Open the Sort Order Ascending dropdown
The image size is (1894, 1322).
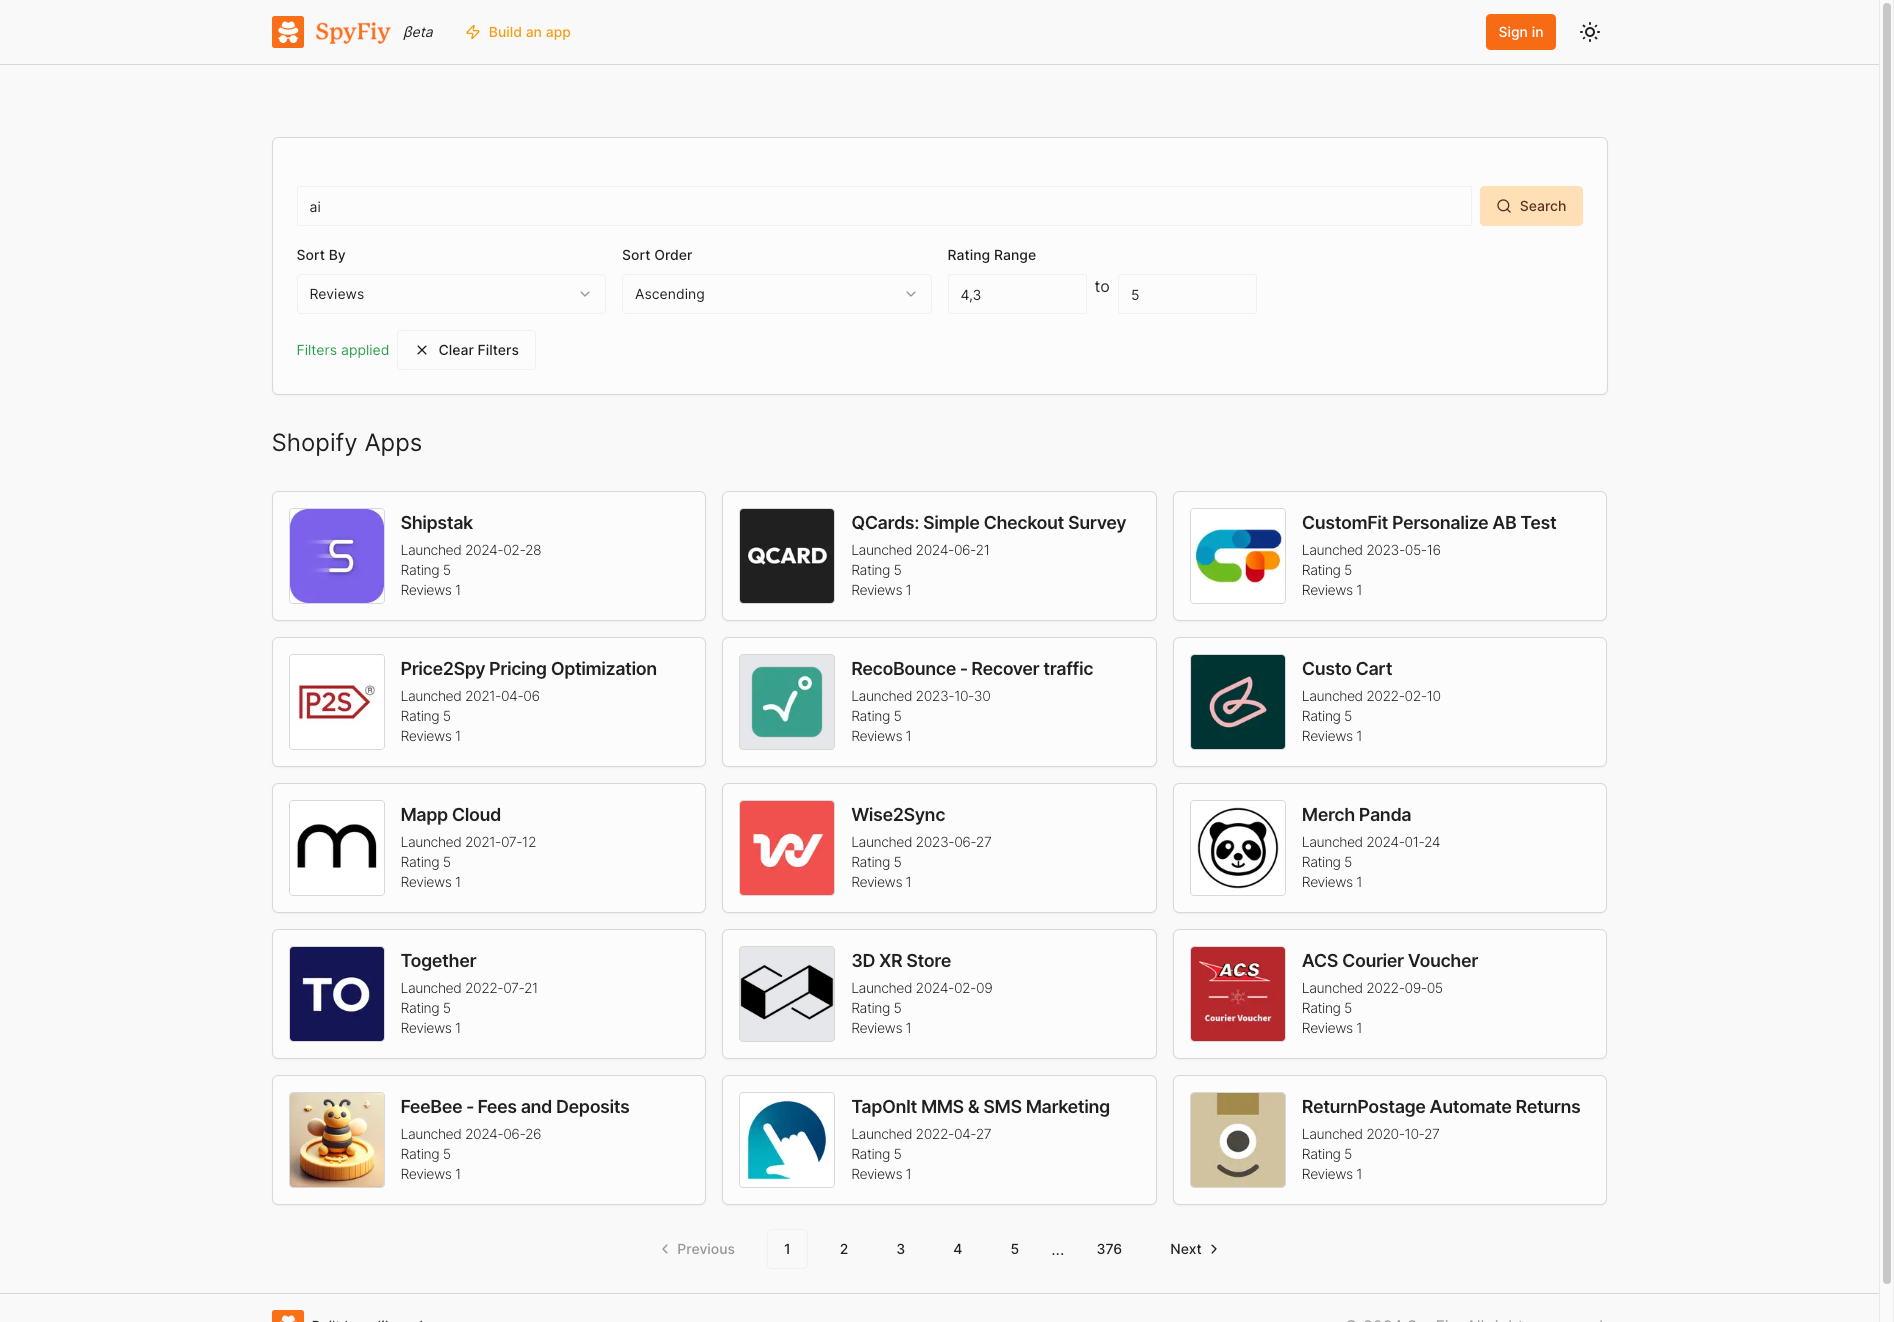[x=776, y=294]
